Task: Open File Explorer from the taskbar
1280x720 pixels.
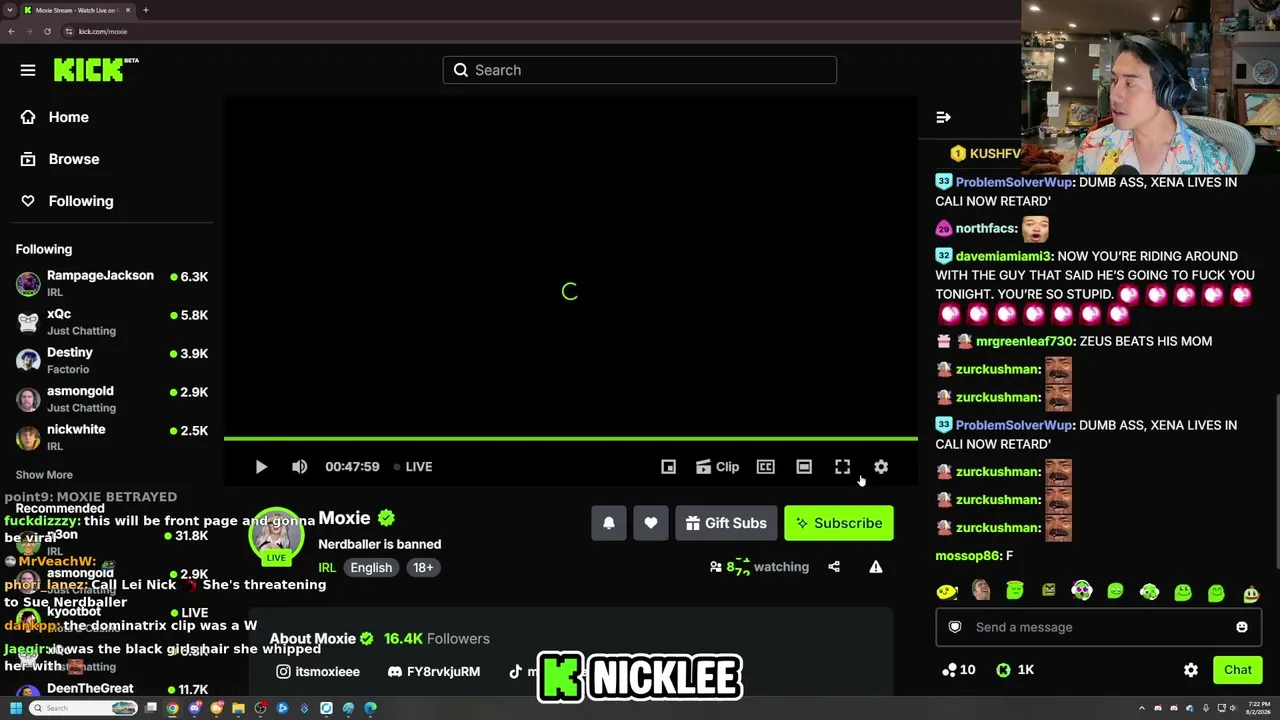Action: click(239, 709)
